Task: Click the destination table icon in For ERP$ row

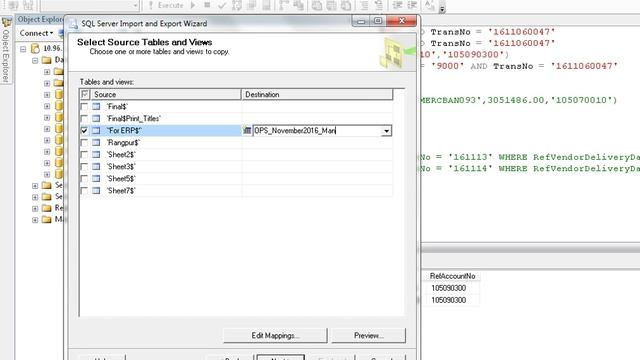Action: [247, 131]
